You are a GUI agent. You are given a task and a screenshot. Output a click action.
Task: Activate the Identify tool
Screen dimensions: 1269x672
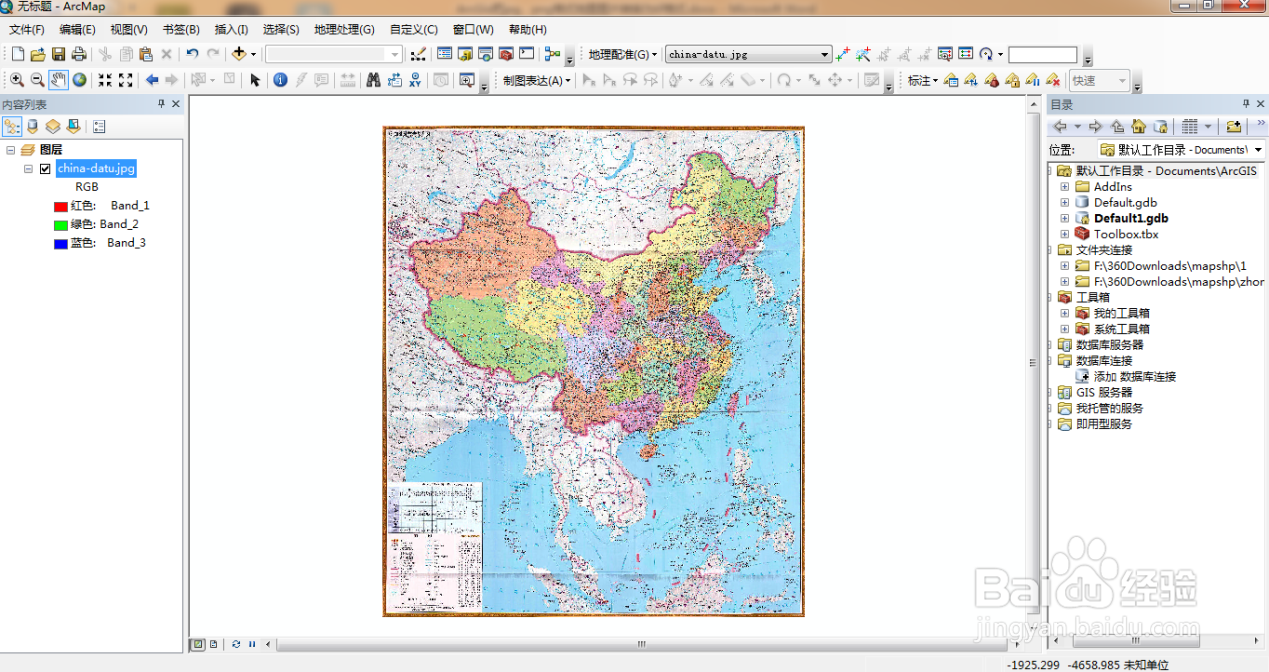tap(280, 80)
